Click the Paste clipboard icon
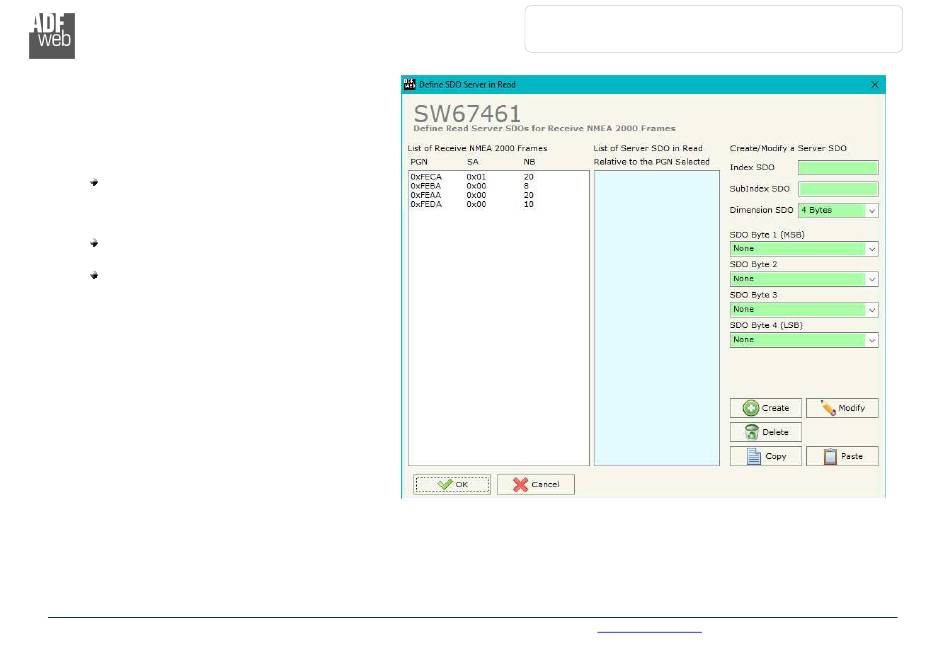The image size is (950, 659). click(x=830, y=456)
